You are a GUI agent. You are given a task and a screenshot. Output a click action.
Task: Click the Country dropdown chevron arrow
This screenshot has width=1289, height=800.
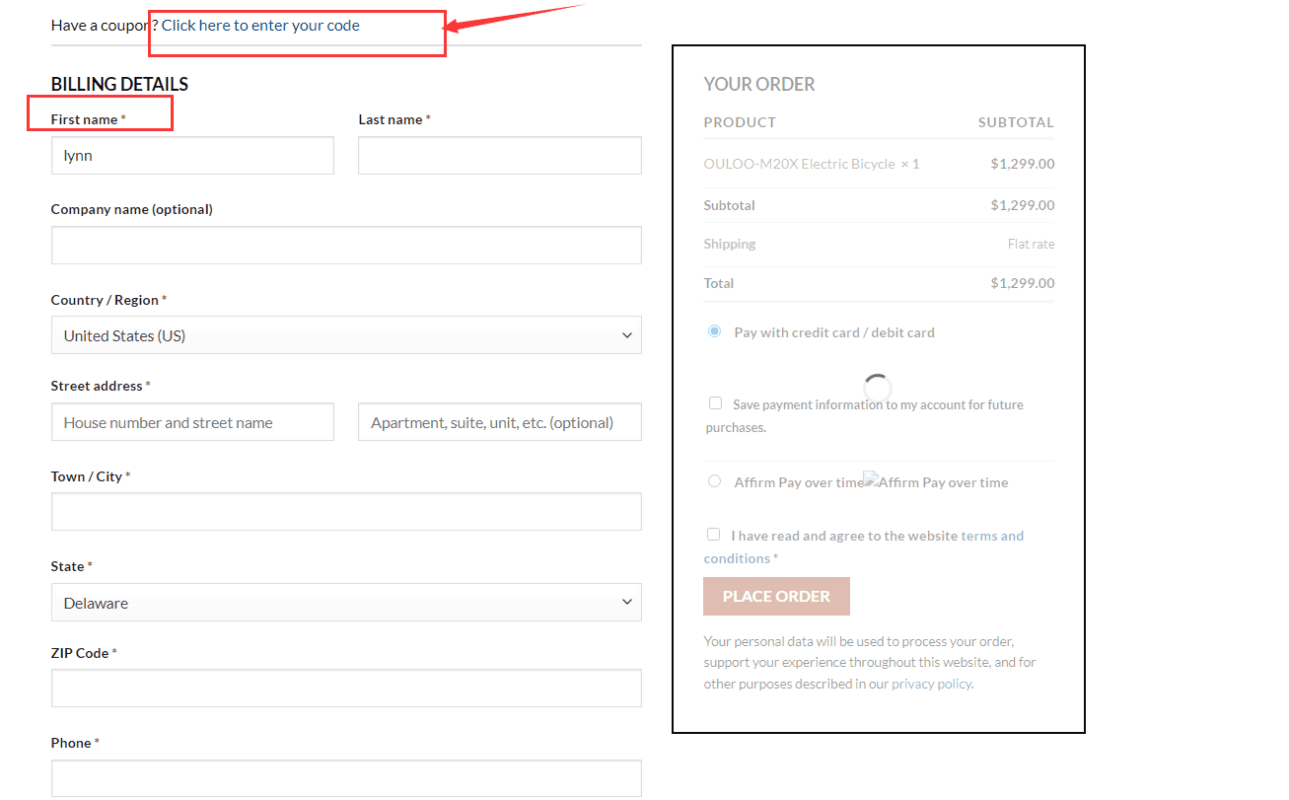(x=627, y=336)
